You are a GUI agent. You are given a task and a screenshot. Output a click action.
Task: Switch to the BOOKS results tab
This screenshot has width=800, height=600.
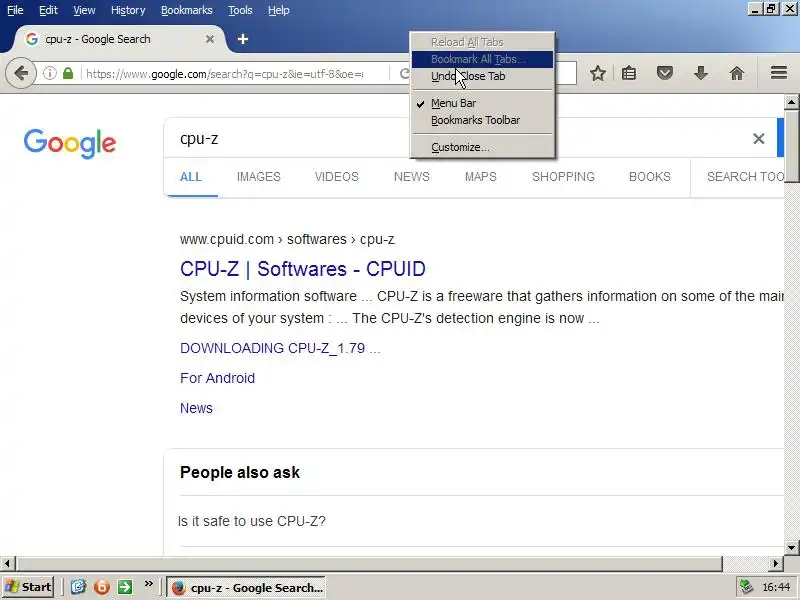coord(649,177)
